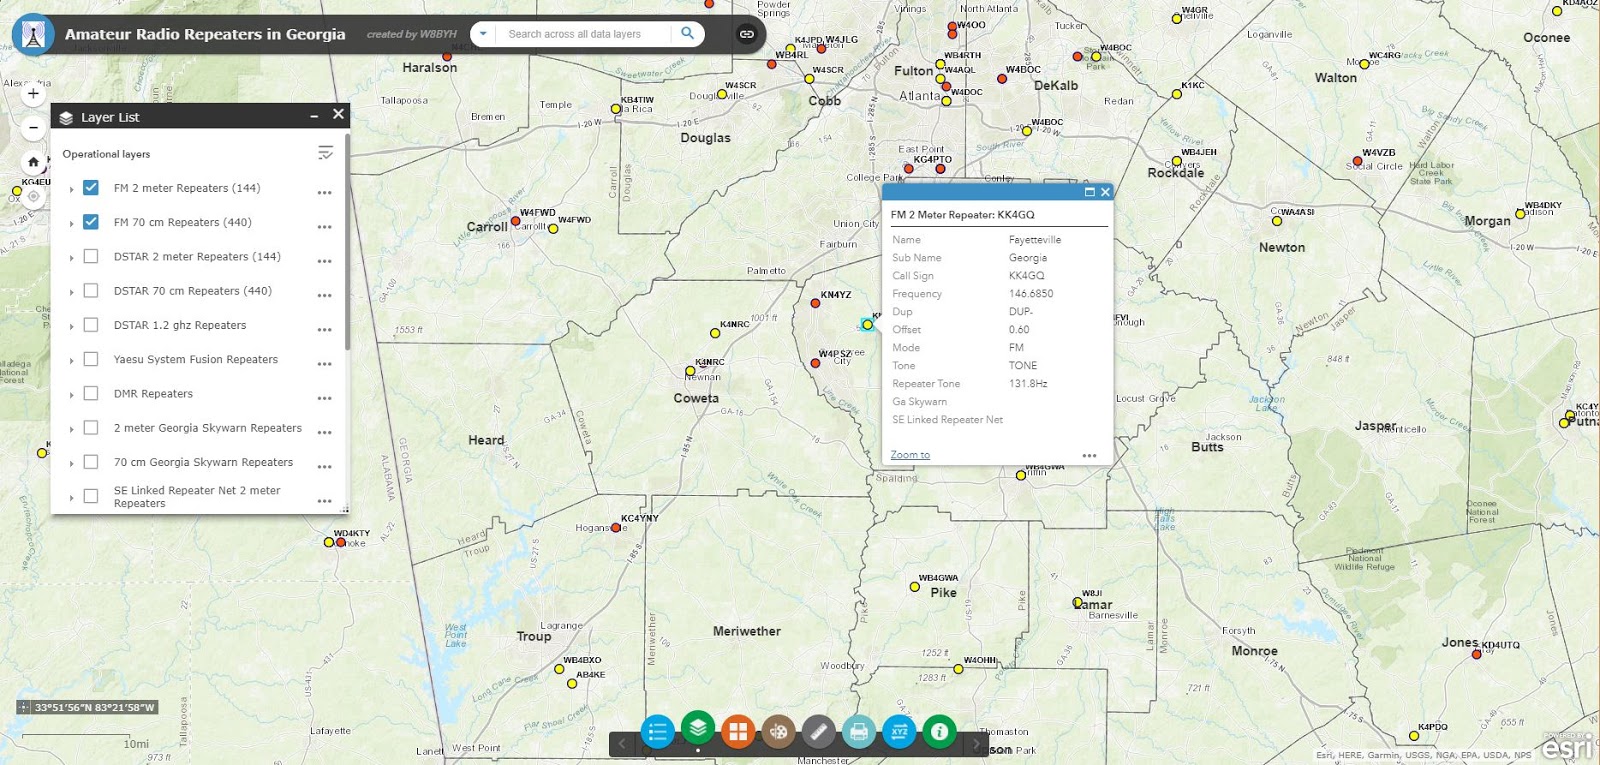Screen dimensions: 1600x765
Task: Open the Print widget
Action: coord(858,732)
